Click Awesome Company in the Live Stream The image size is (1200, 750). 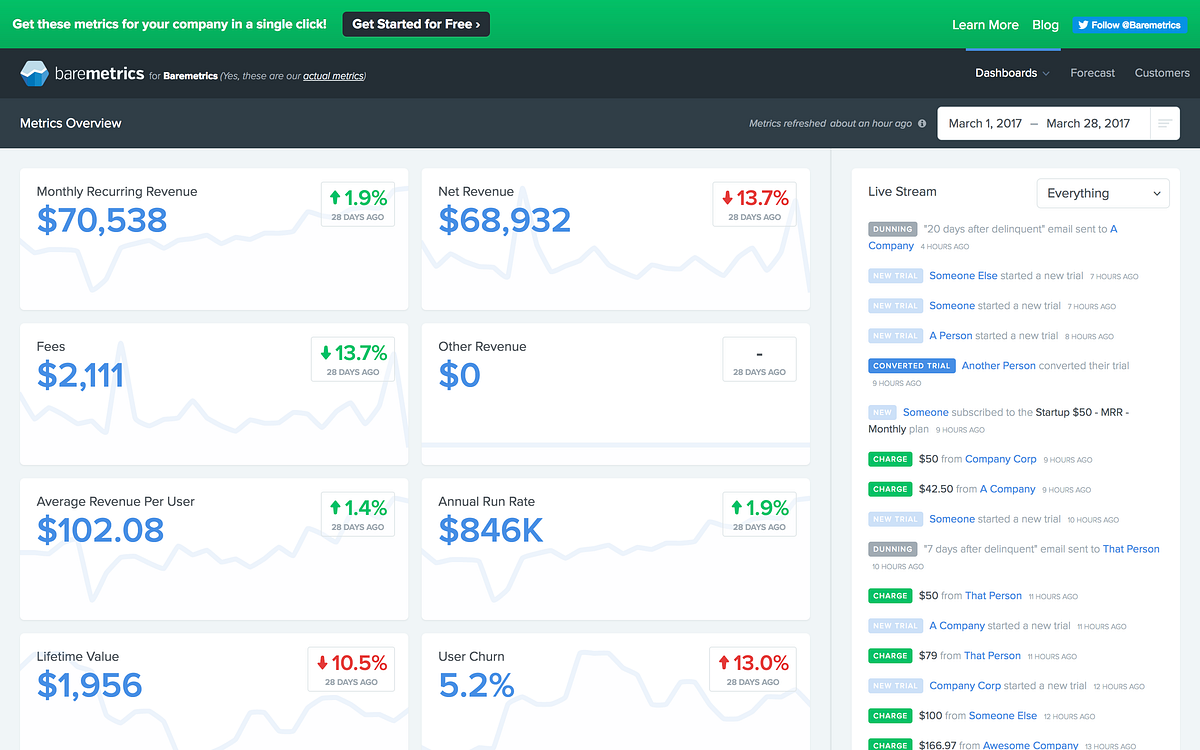(1030, 745)
